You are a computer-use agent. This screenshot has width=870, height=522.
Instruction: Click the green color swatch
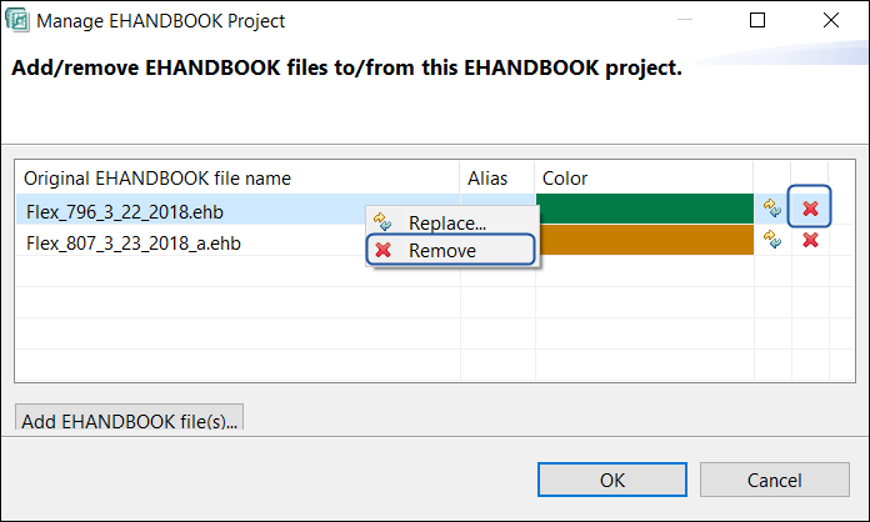[645, 208]
